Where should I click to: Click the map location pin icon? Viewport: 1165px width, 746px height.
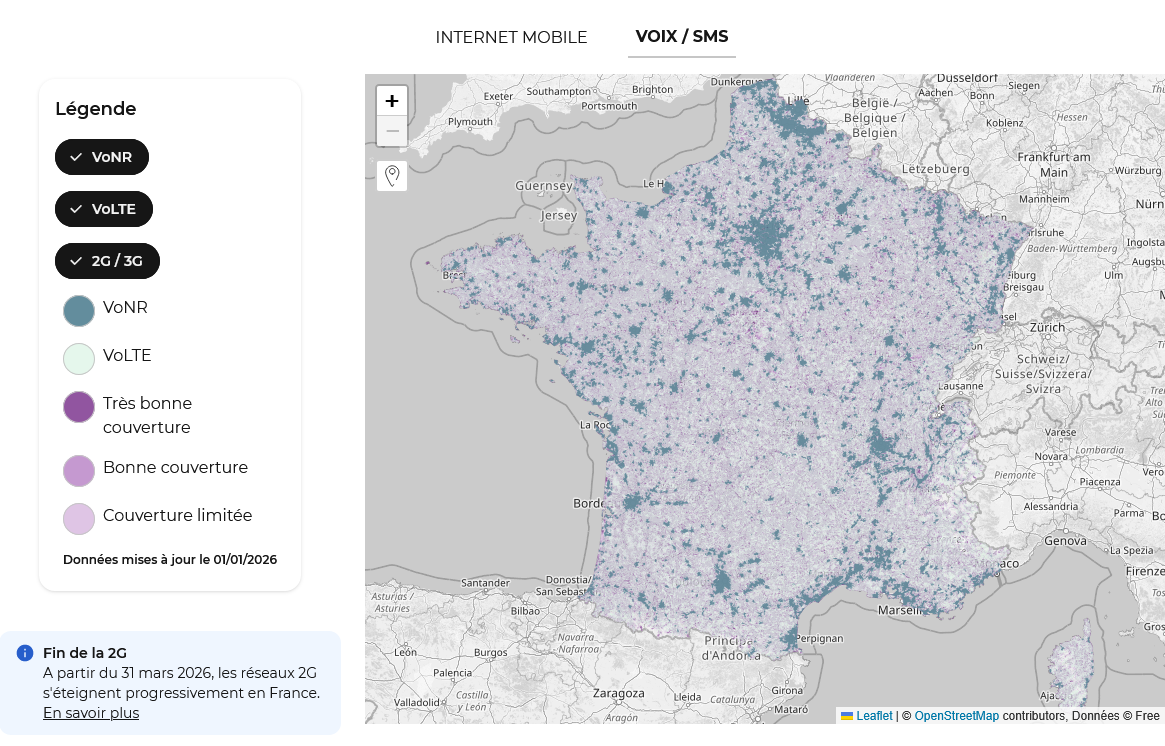[x=392, y=176]
